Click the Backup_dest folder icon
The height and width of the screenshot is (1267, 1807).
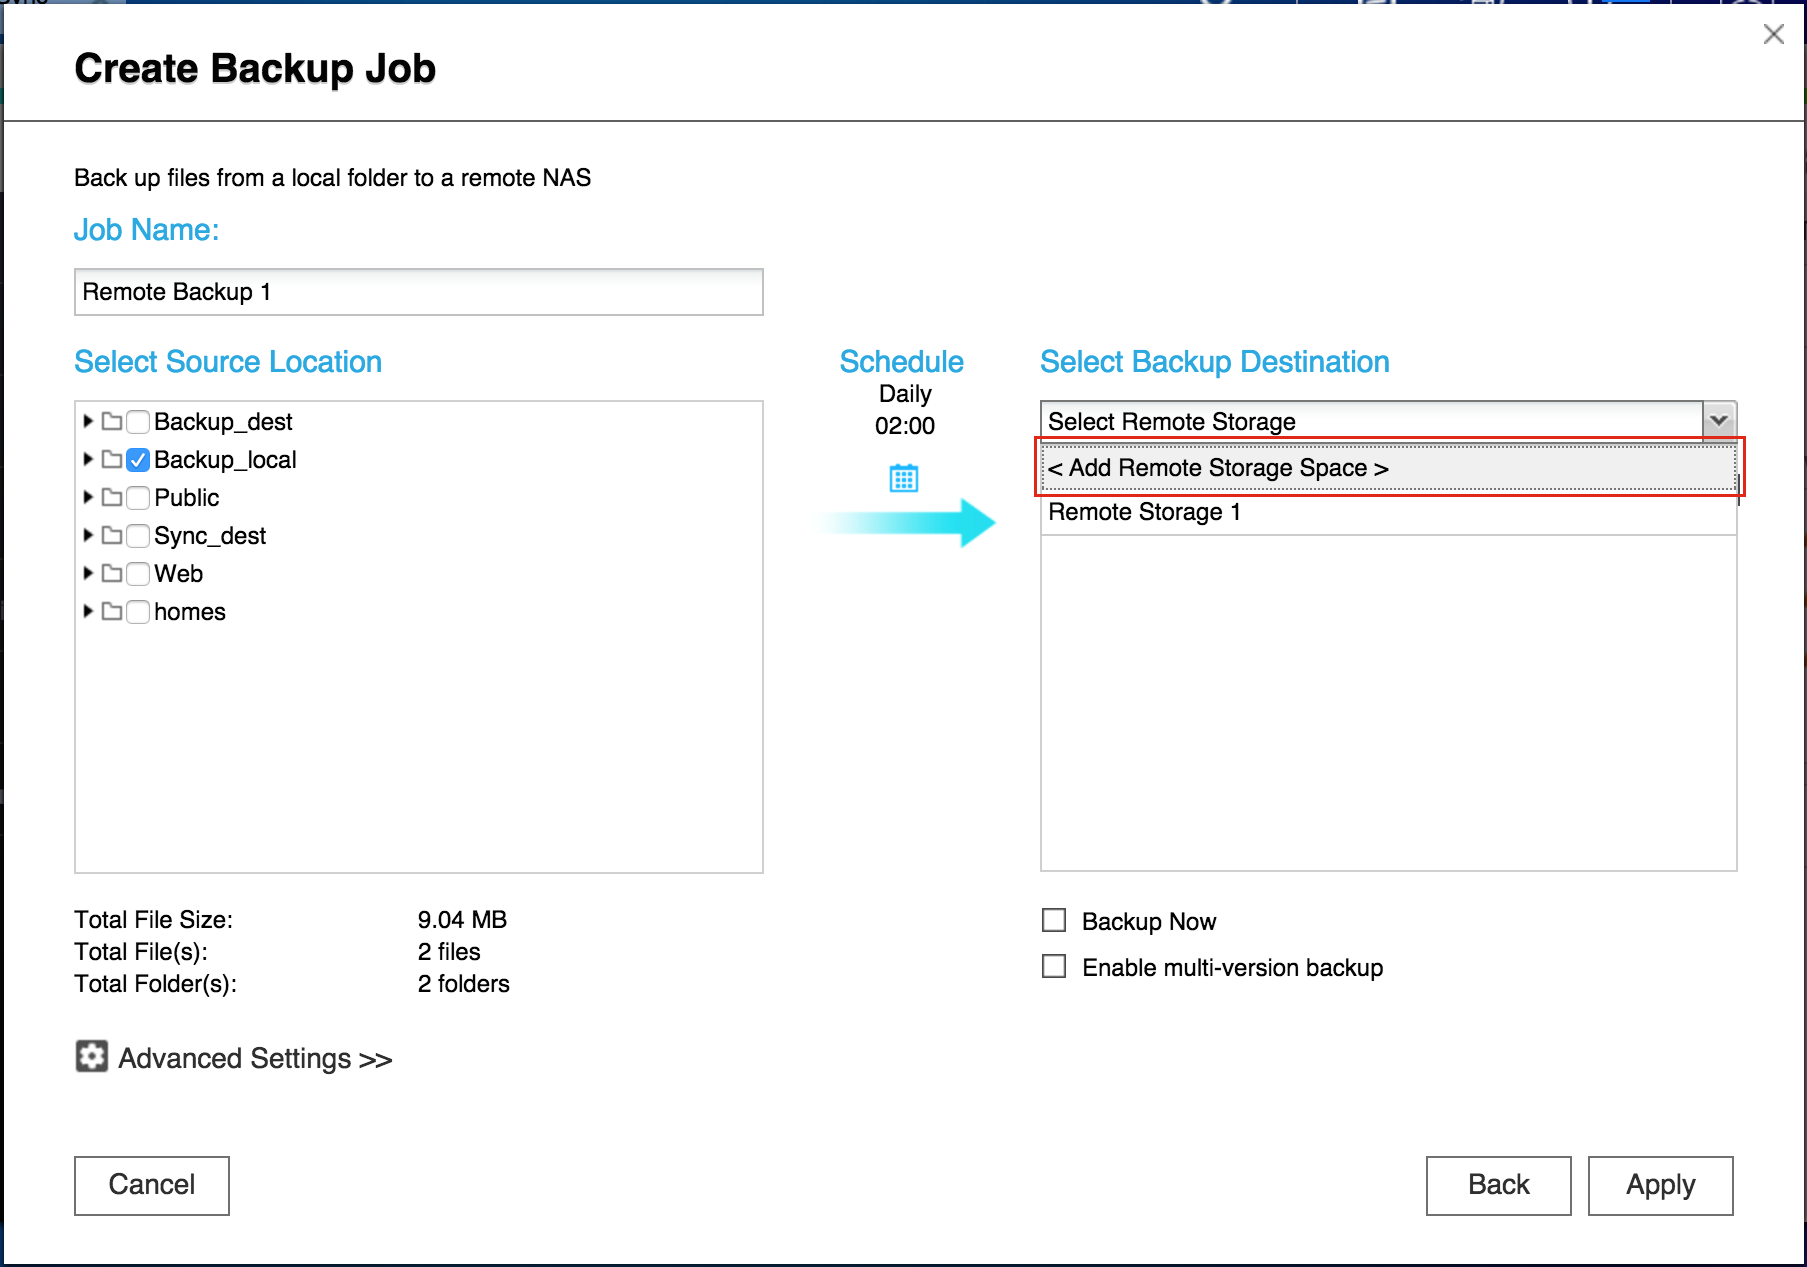112,422
